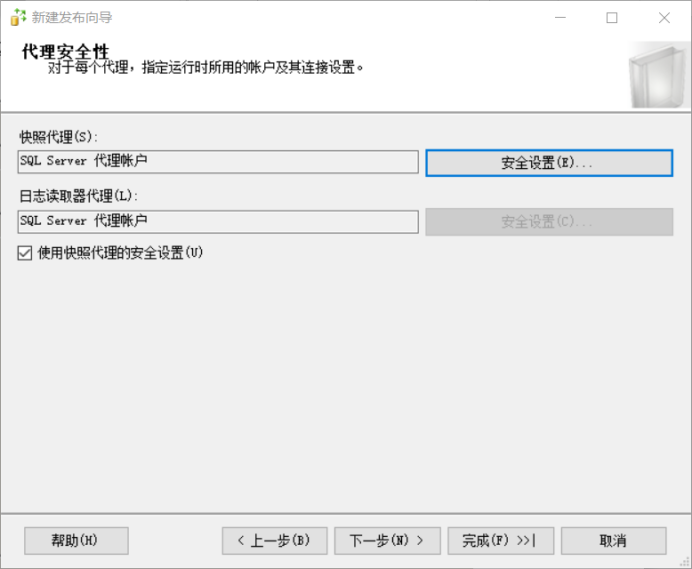Viewport: 692px width, 569px height.
Task: Maximize the 新建发布向导 window
Action: pyautogui.click(x=612, y=17)
